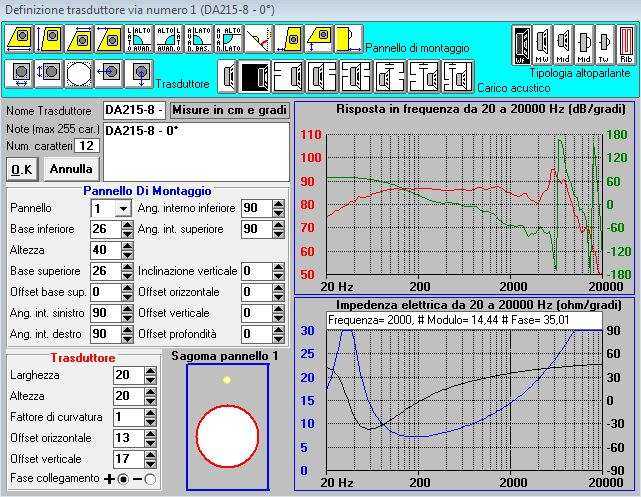Select the panel vertical offset icon
Screen dimensions: 641x497
319,39
